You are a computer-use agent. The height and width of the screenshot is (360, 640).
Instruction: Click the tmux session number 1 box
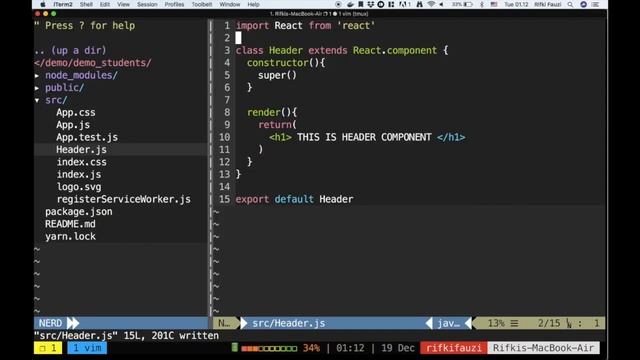[x=48, y=348]
